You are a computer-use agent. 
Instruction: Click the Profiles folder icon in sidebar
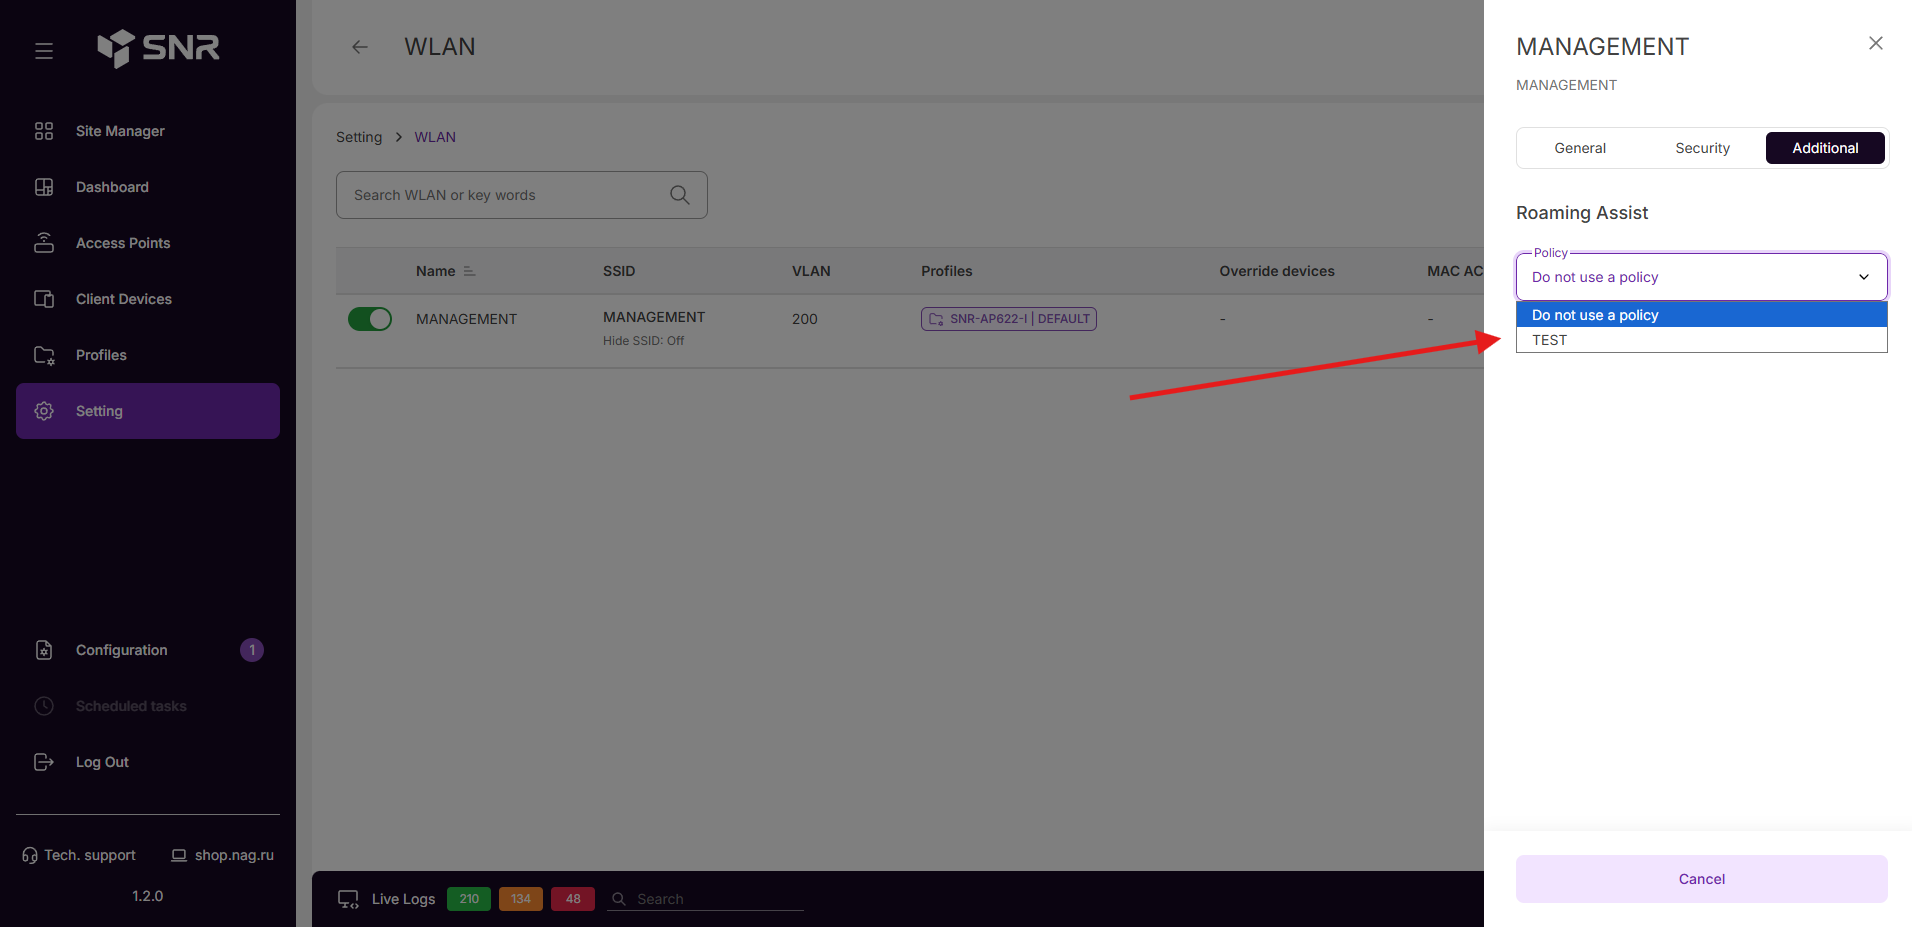[x=44, y=355]
